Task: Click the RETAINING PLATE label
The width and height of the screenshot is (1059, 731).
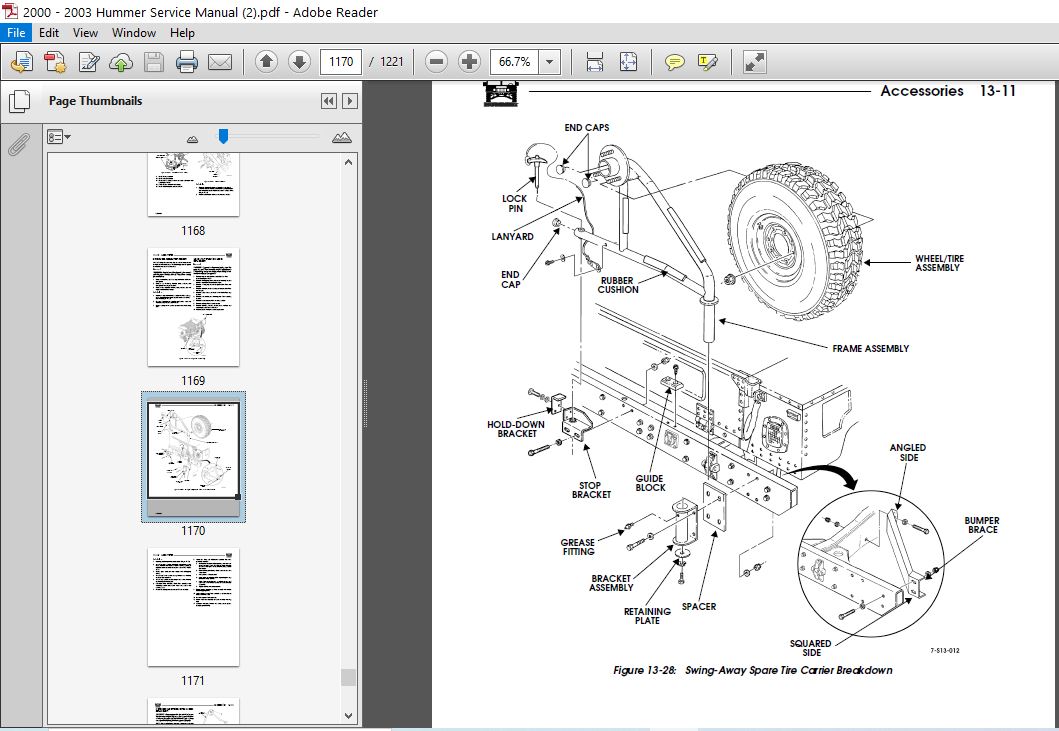Action: tap(647, 615)
